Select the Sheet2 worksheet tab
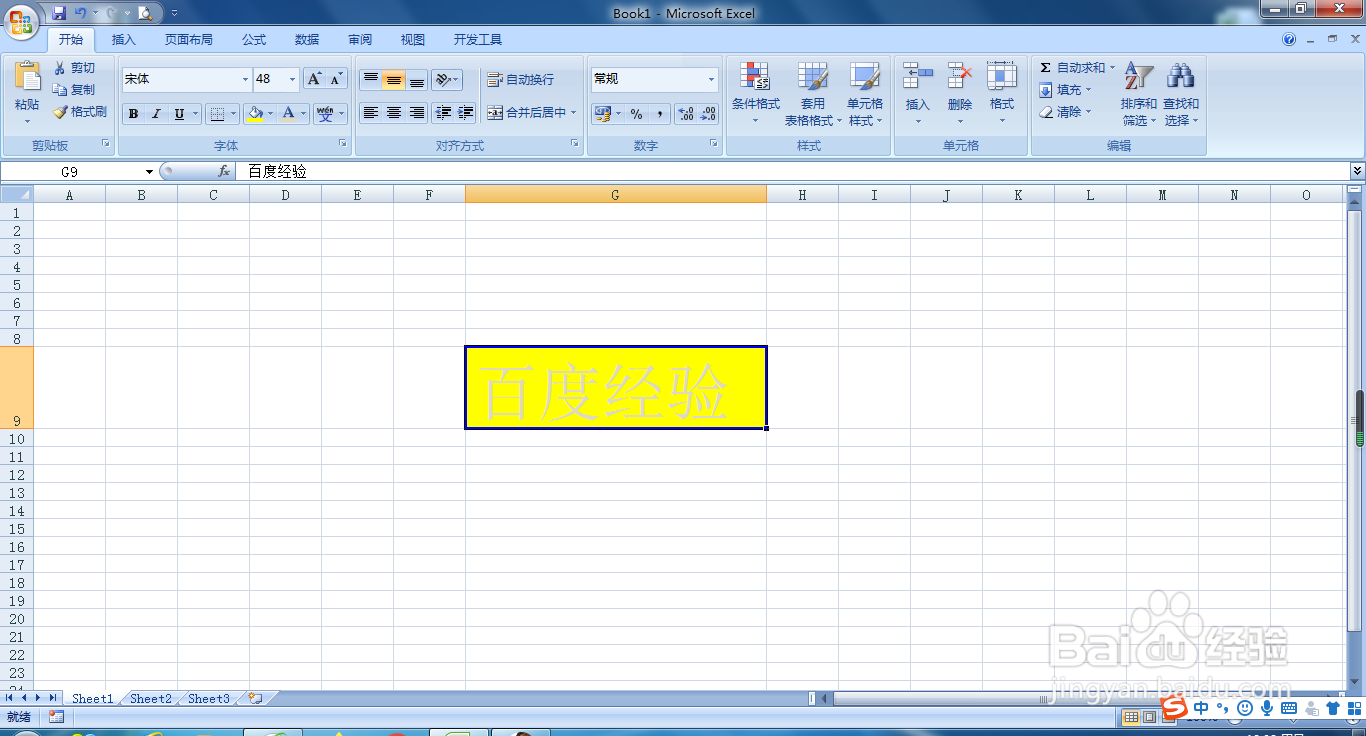Viewport: 1366px width, 736px height. (151, 699)
